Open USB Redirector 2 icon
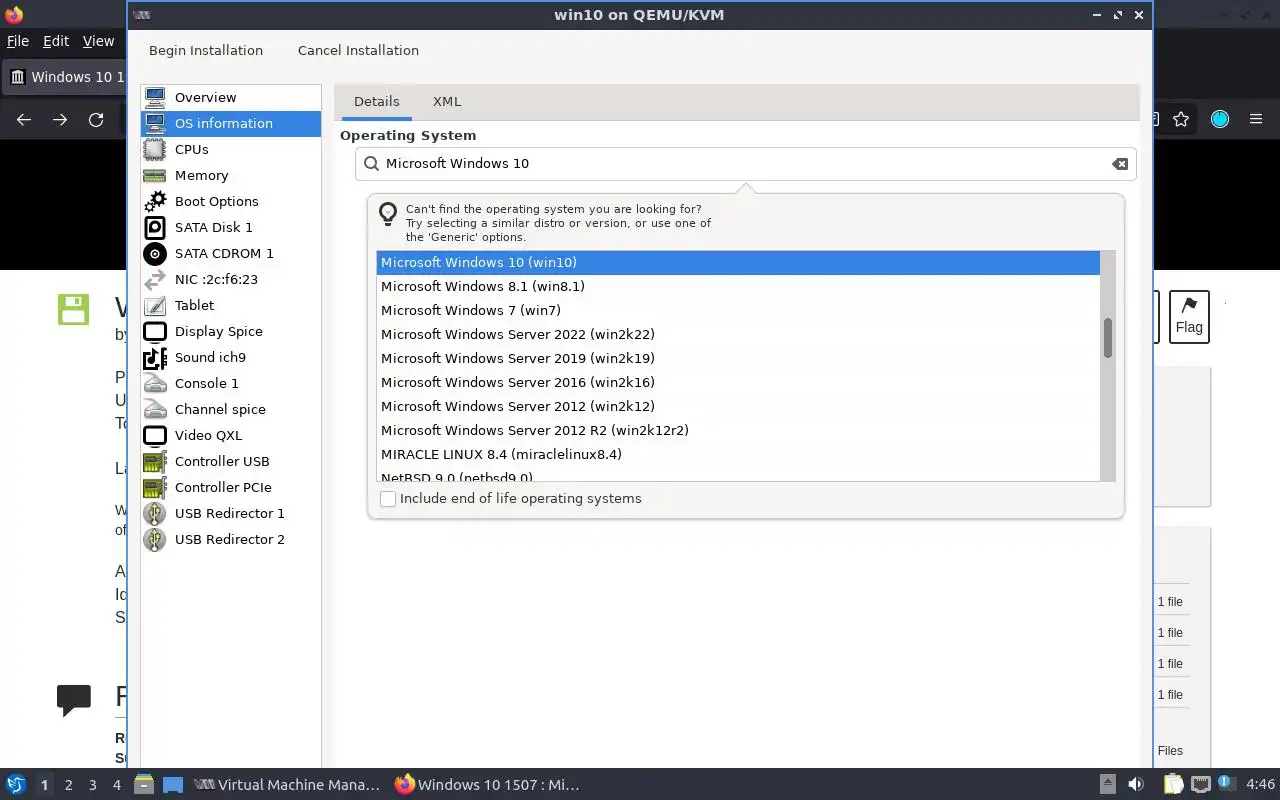The height and width of the screenshot is (800, 1280). 155,539
